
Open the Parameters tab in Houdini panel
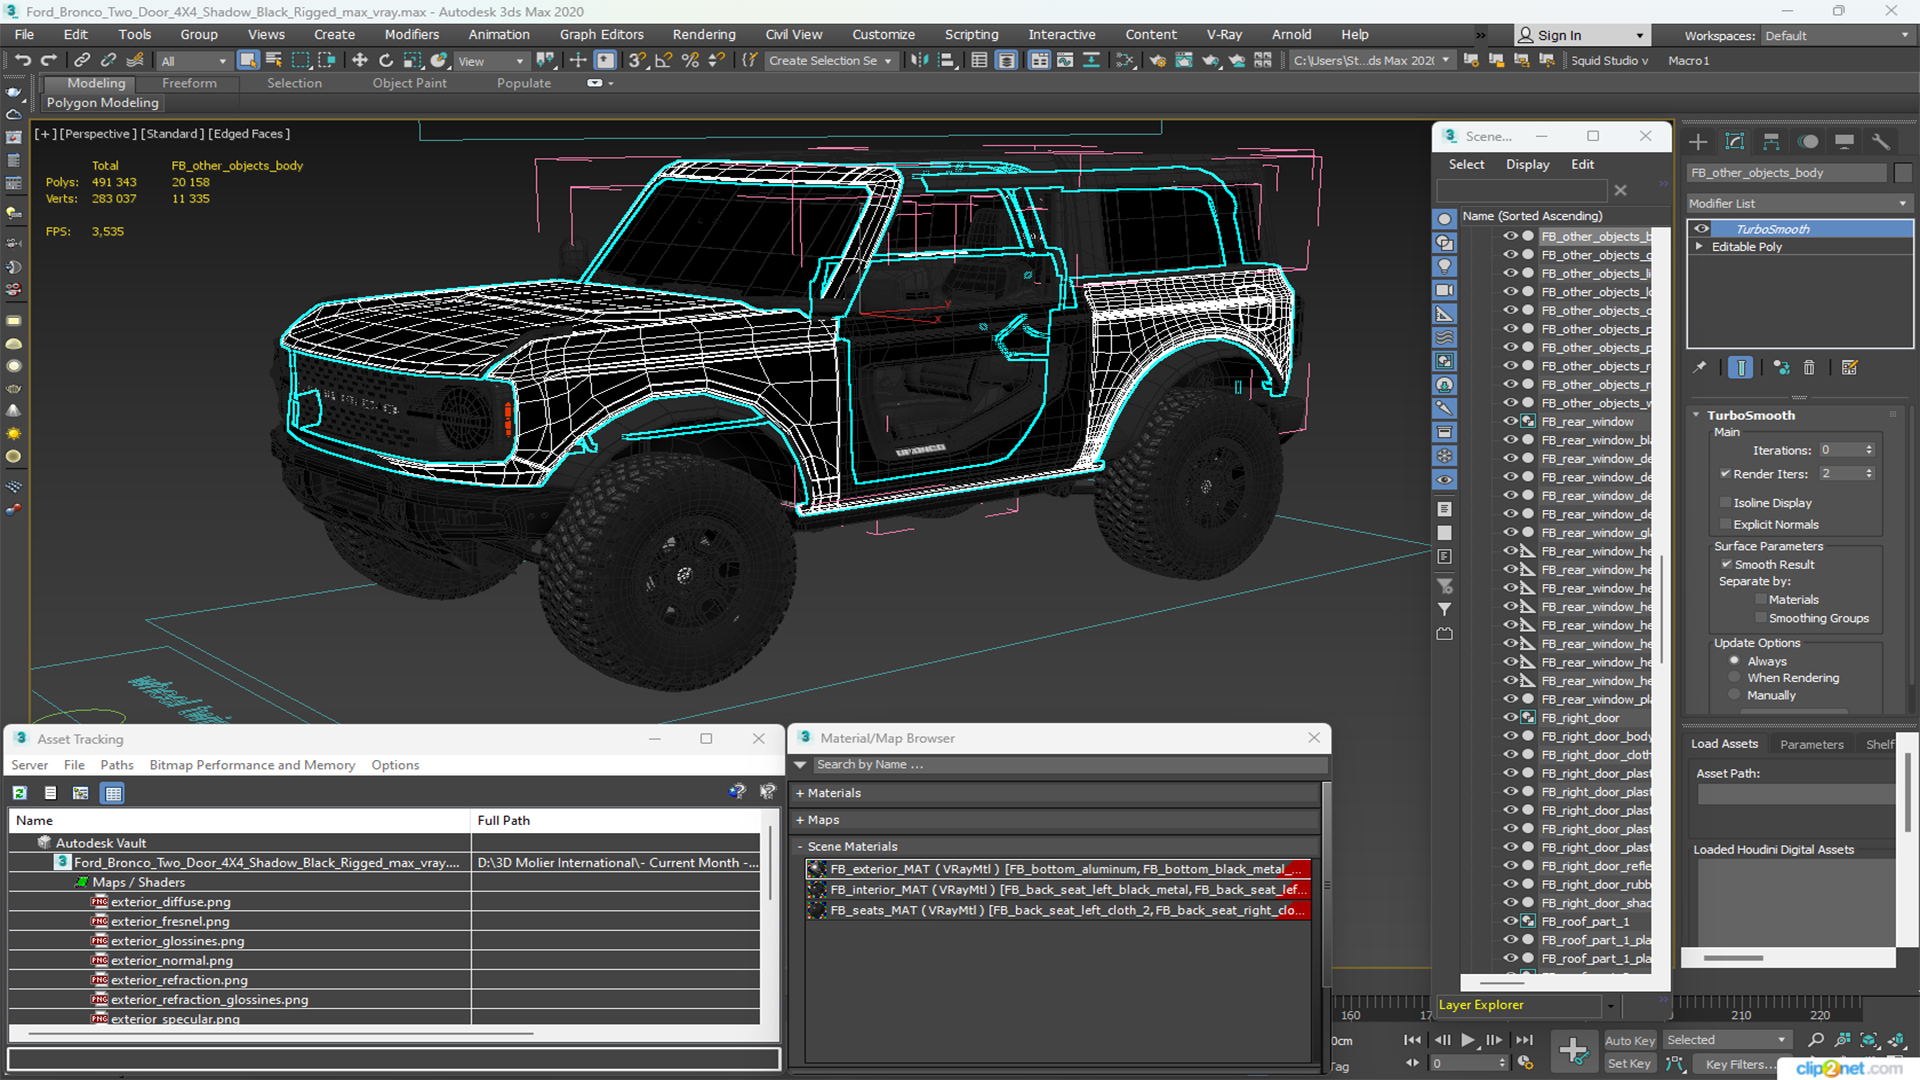[x=1811, y=744]
